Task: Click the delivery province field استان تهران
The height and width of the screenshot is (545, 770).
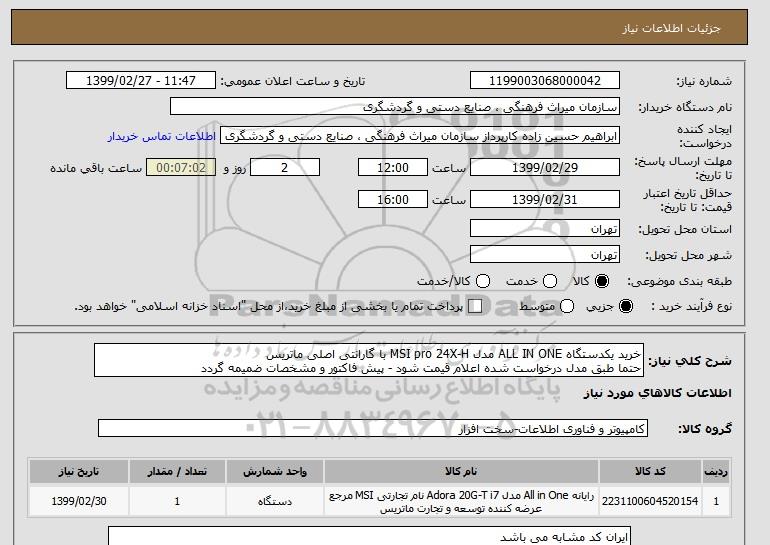Action: click(x=545, y=229)
